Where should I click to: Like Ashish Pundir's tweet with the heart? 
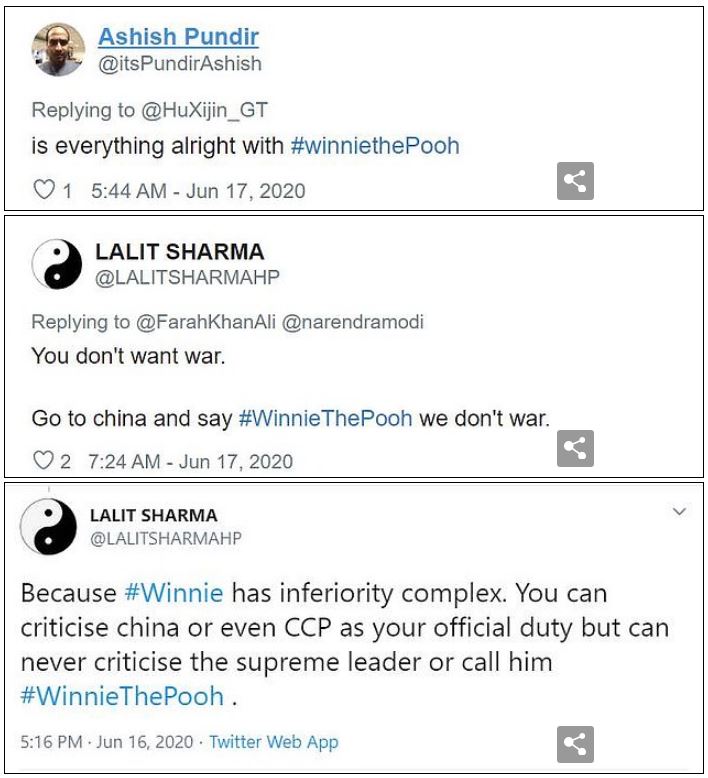click(x=44, y=190)
